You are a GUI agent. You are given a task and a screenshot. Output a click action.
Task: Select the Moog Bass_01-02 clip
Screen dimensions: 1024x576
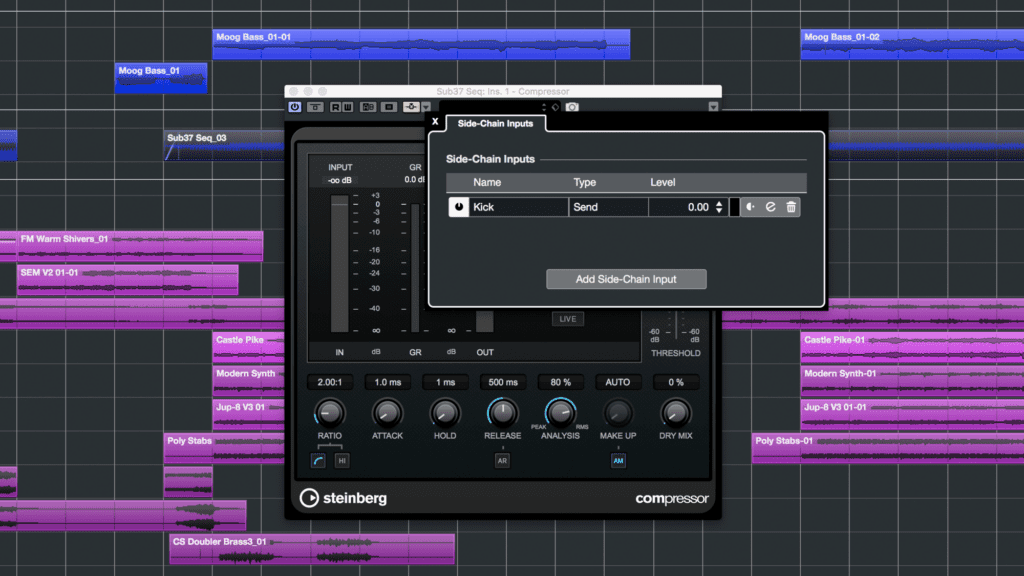point(912,44)
